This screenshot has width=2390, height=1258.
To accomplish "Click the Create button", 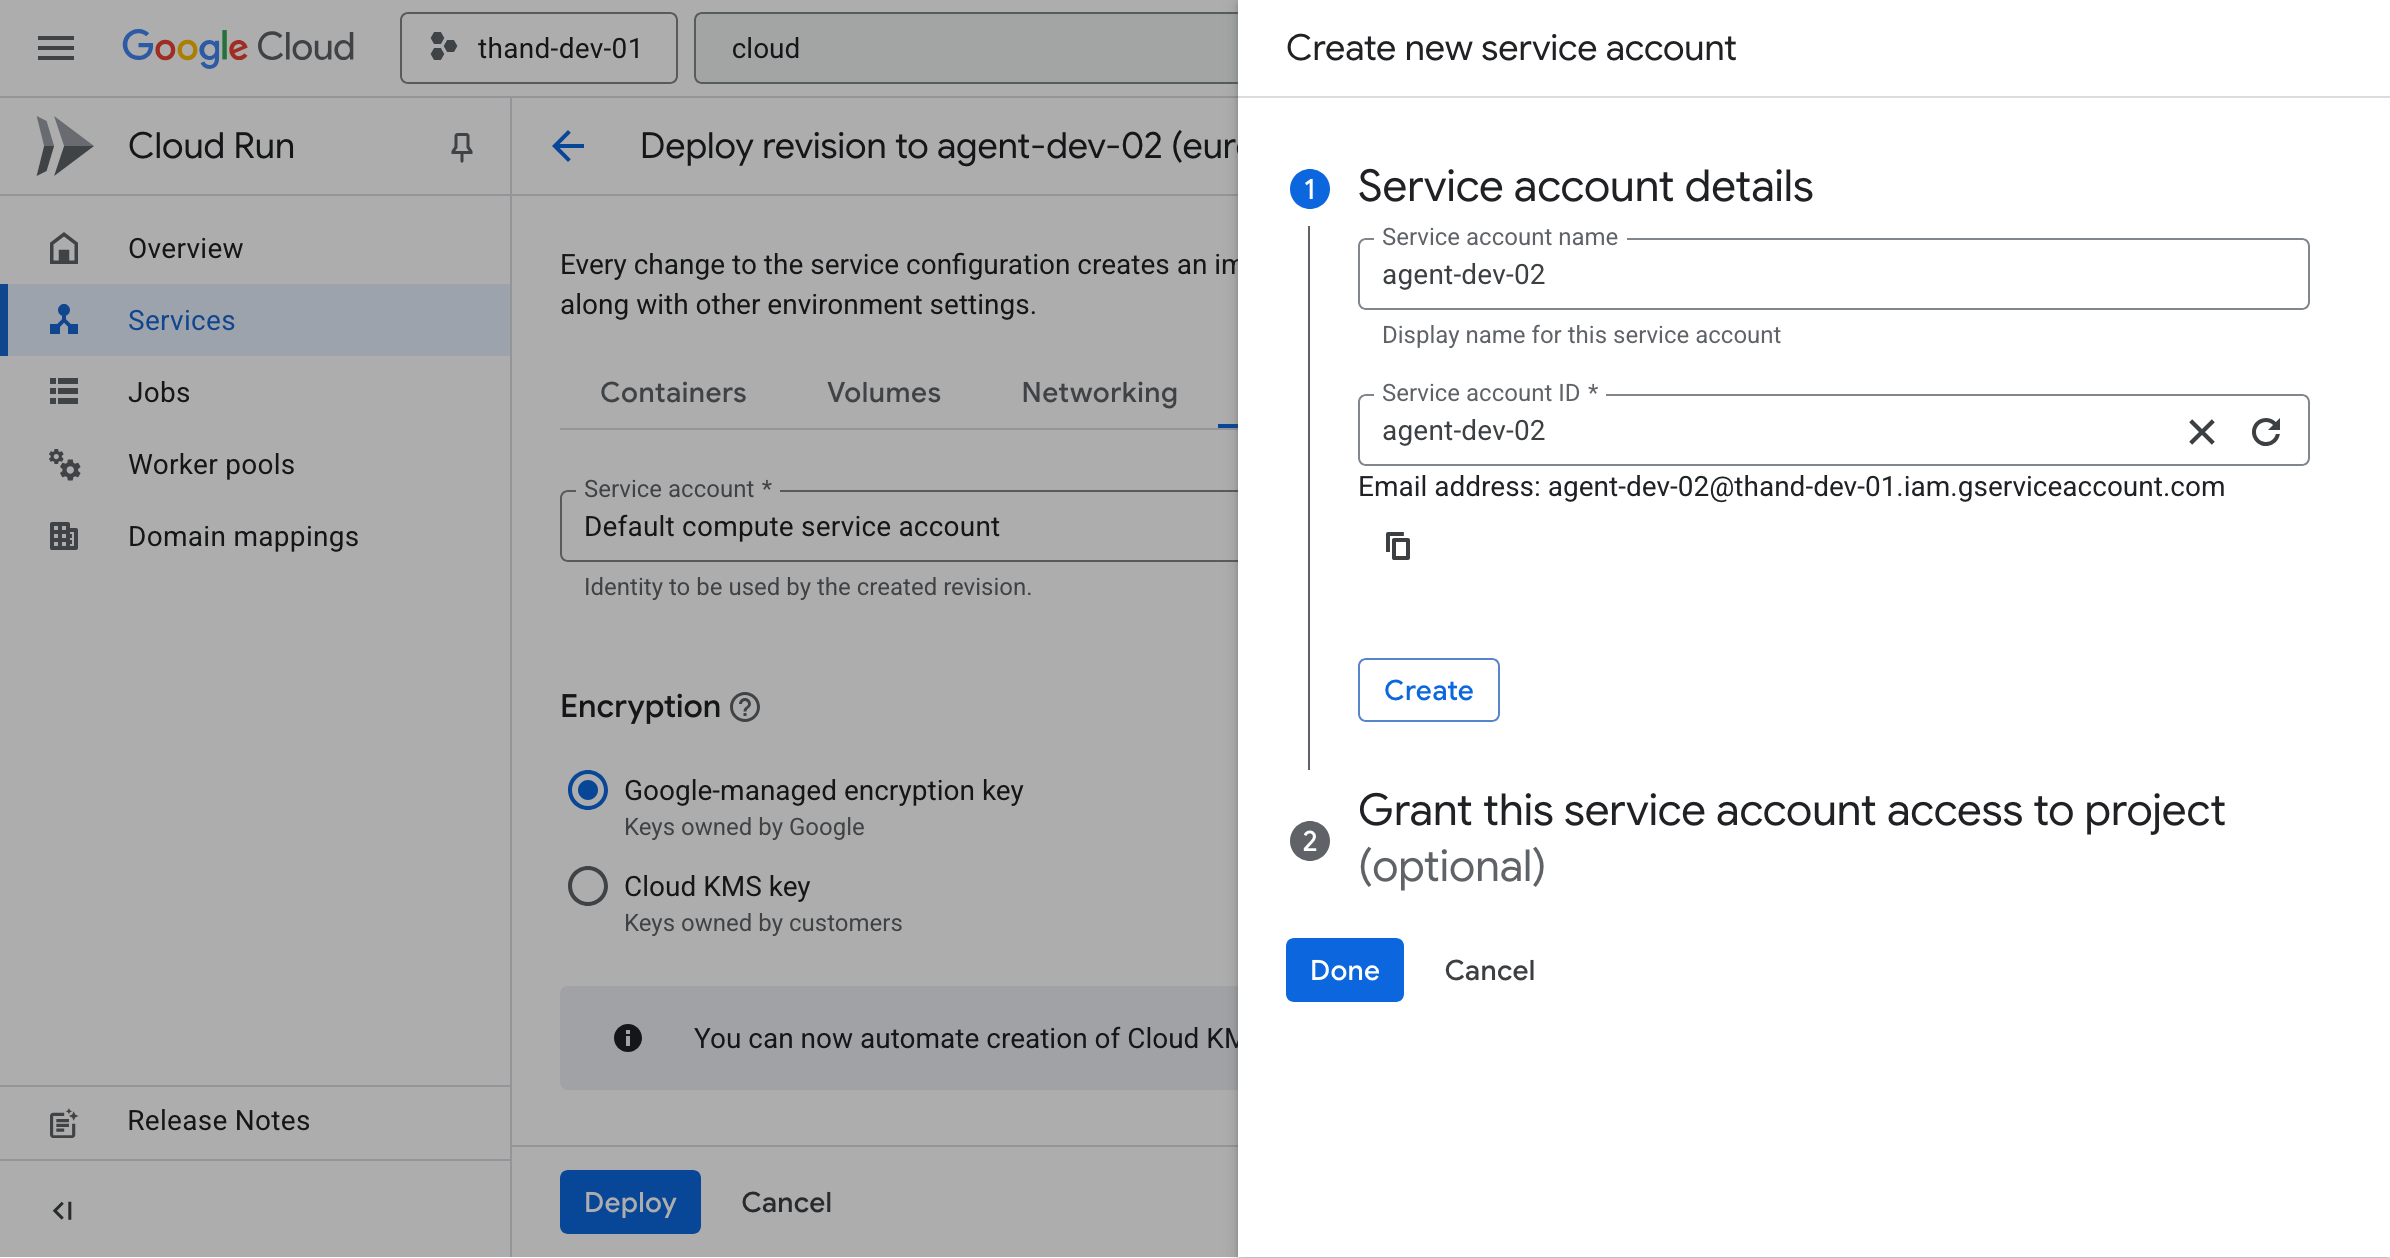I will click(1428, 690).
